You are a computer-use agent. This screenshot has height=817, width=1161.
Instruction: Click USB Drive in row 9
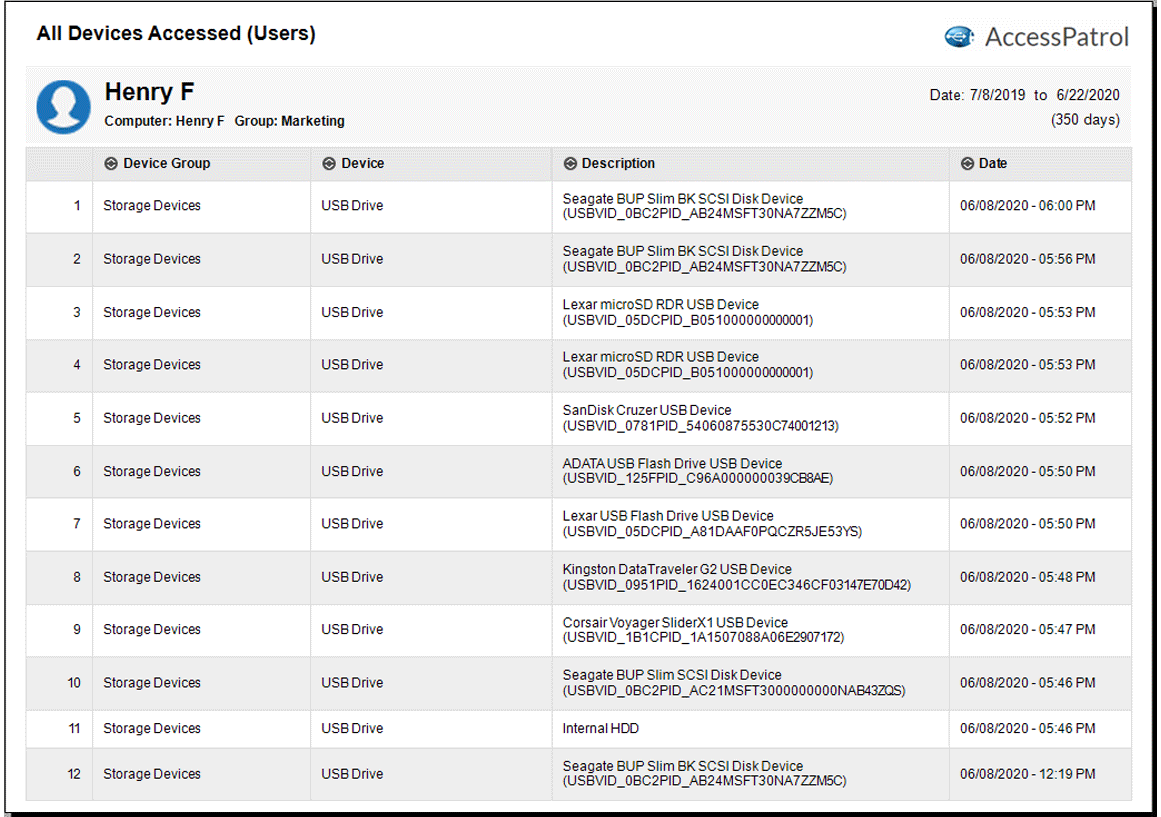(x=352, y=630)
